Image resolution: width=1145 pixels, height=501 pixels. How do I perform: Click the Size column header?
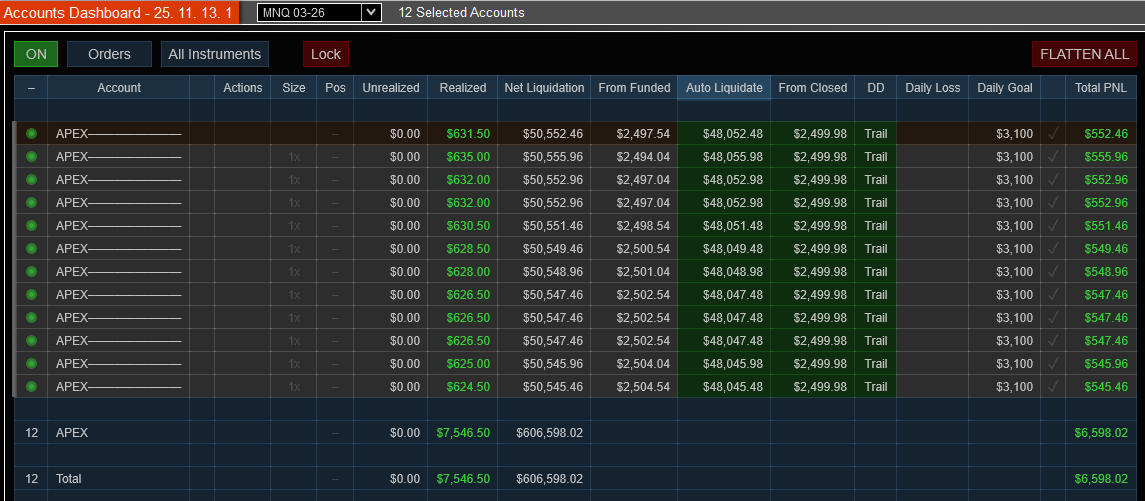click(294, 88)
